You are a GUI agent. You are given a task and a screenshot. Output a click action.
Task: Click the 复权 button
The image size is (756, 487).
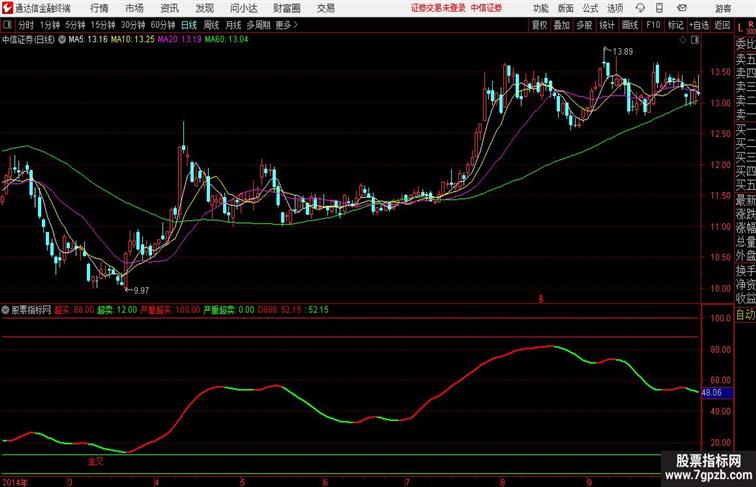pos(539,25)
